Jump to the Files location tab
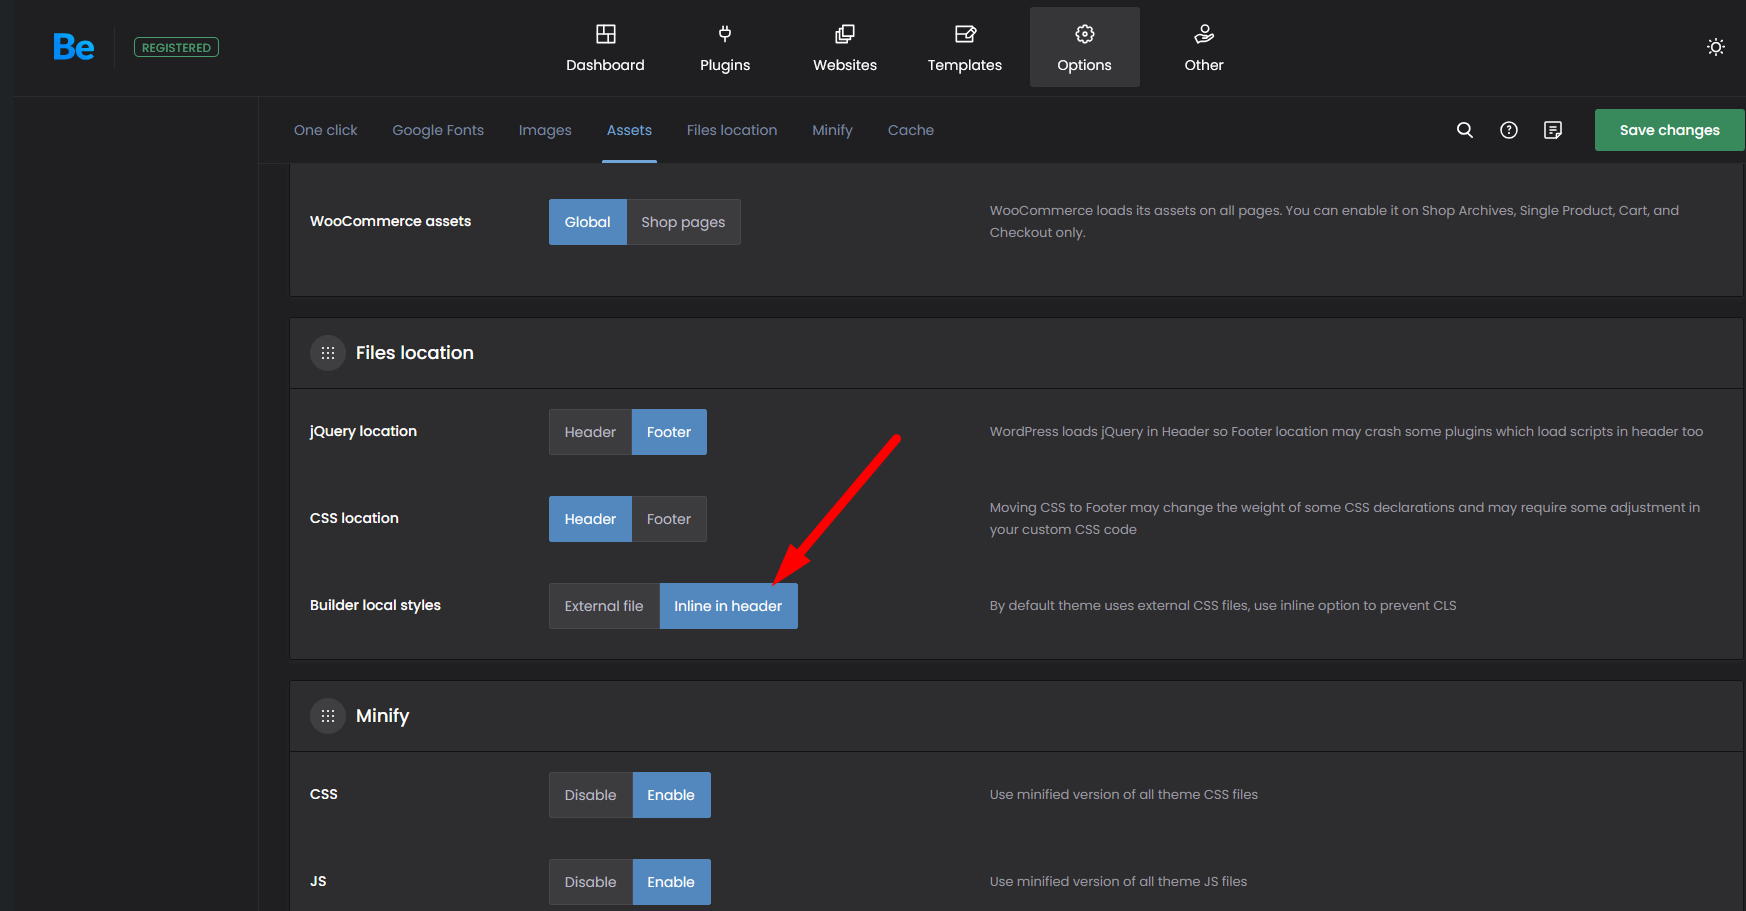1746x911 pixels. pyautogui.click(x=732, y=130)
